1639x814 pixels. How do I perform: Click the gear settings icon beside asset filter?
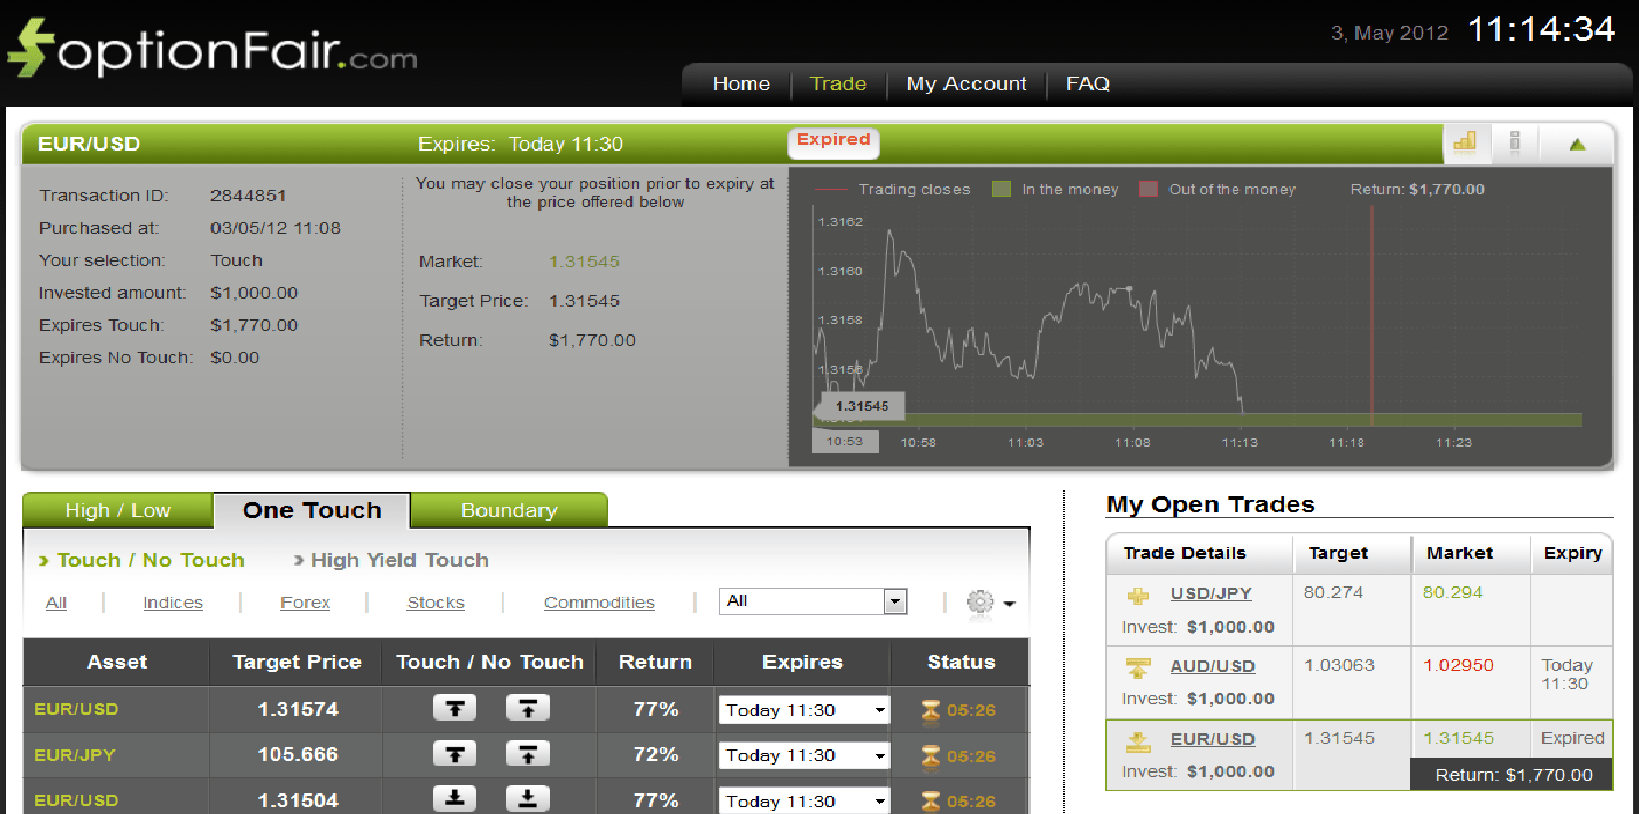(980, 602)
